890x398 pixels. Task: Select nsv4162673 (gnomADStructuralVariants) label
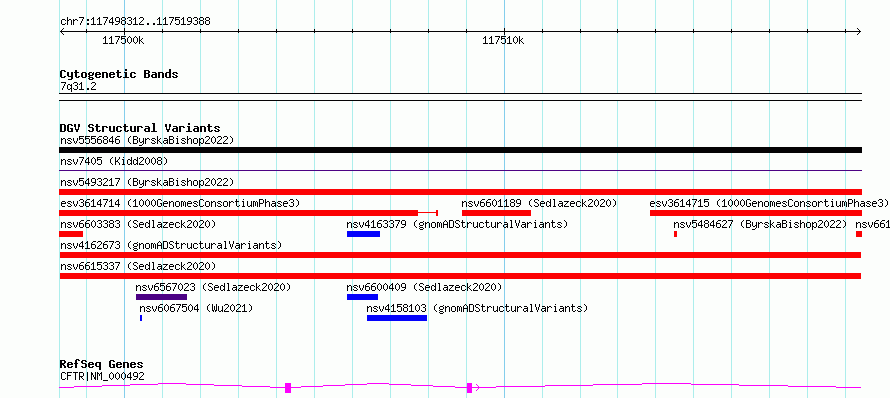171,245
